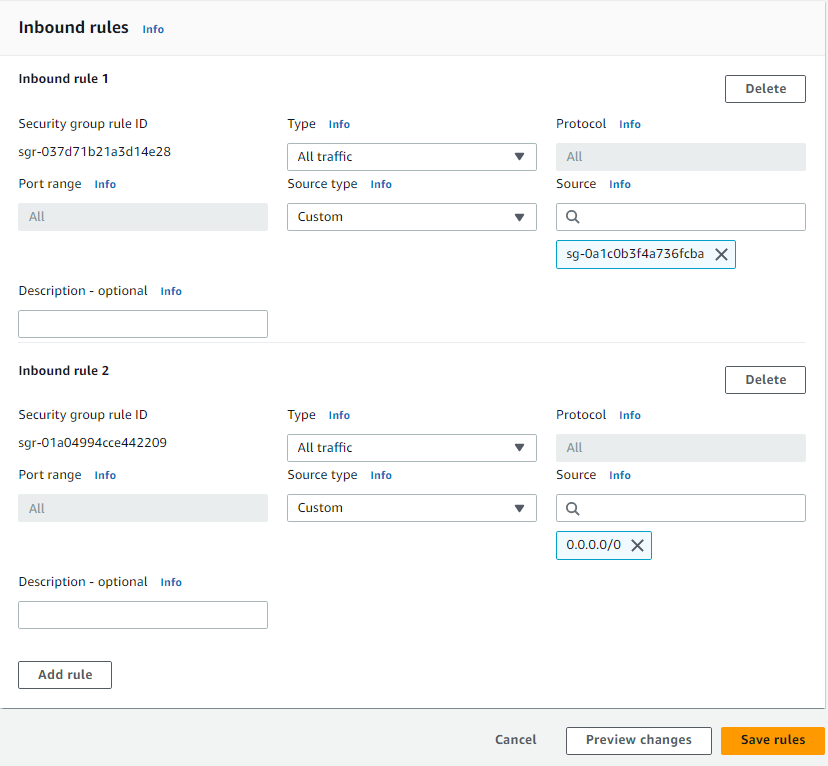828x766 pixels.
Task: Open Info beside rule 2 Description label
Action: (x=170, y=582)
